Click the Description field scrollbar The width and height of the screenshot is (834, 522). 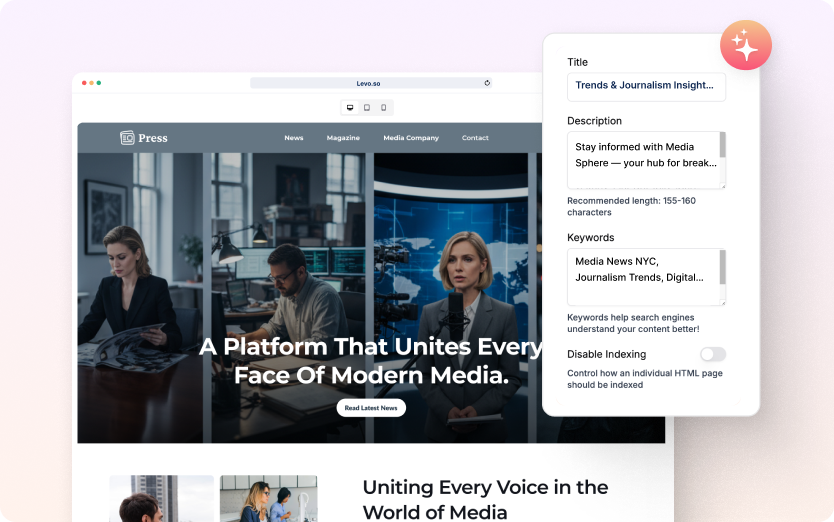(722, 146)
